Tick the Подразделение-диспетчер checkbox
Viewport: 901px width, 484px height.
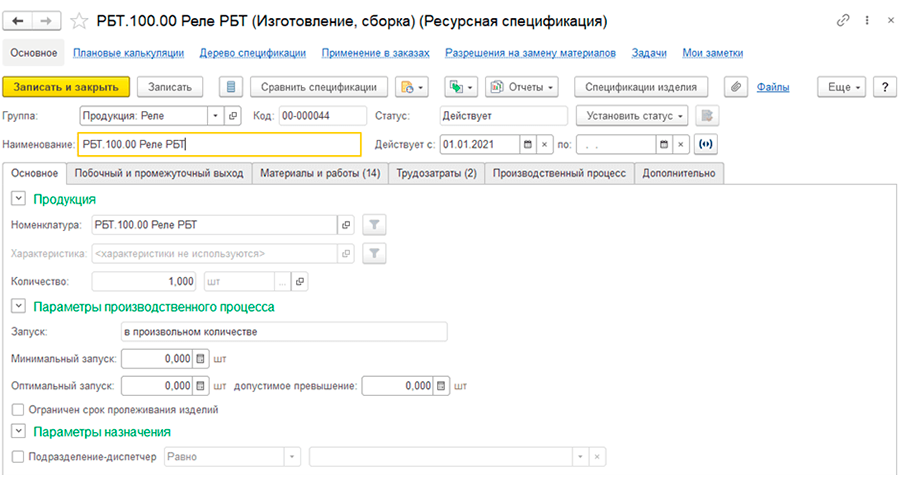tap(18, 457)
